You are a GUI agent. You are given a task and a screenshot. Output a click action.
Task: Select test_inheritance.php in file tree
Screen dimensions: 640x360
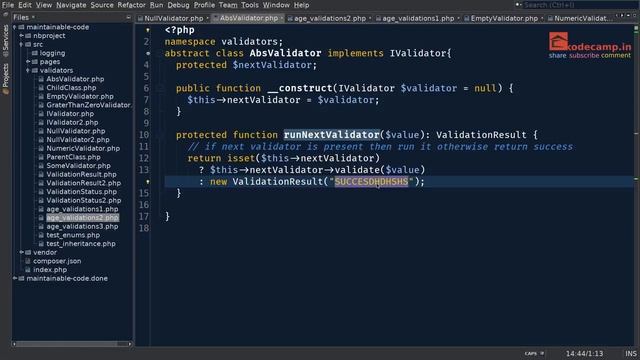coord(81,244)
